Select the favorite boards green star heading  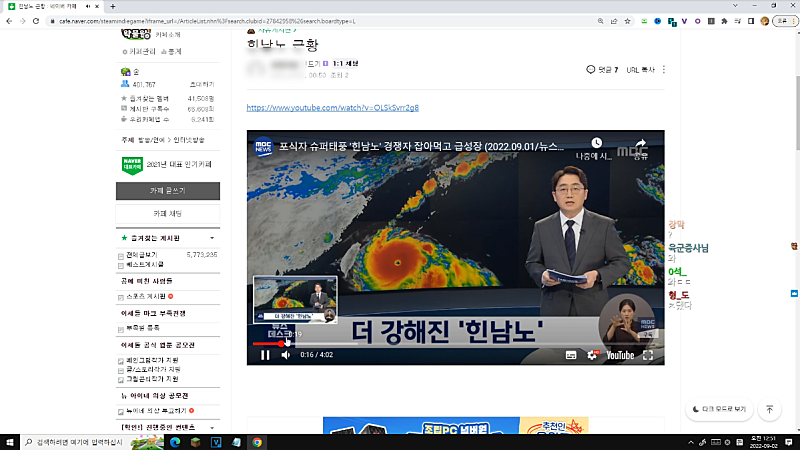click(x=151, y=238)
